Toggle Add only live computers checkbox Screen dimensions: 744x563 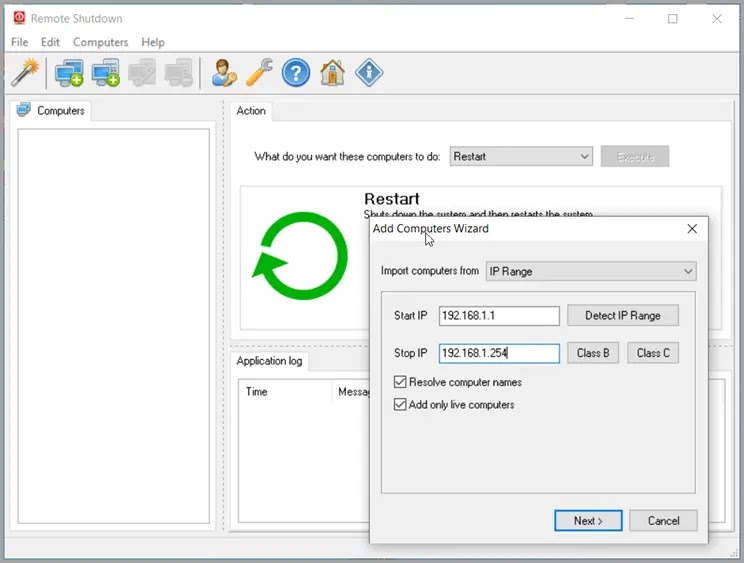click(400, 405)
